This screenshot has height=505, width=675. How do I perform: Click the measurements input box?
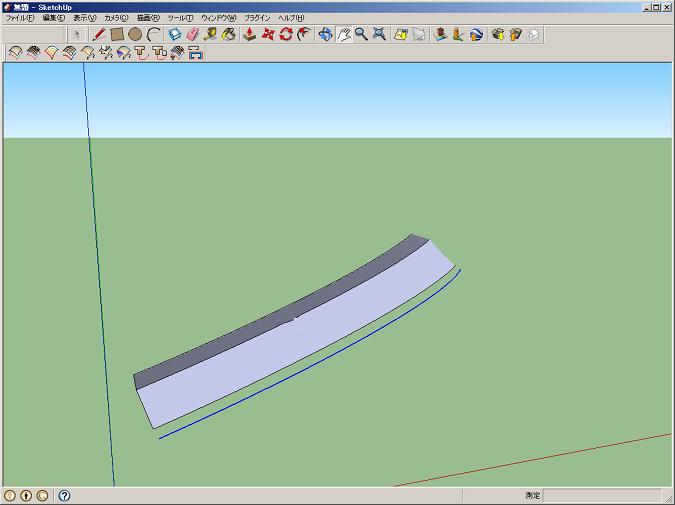coord(601,495)
